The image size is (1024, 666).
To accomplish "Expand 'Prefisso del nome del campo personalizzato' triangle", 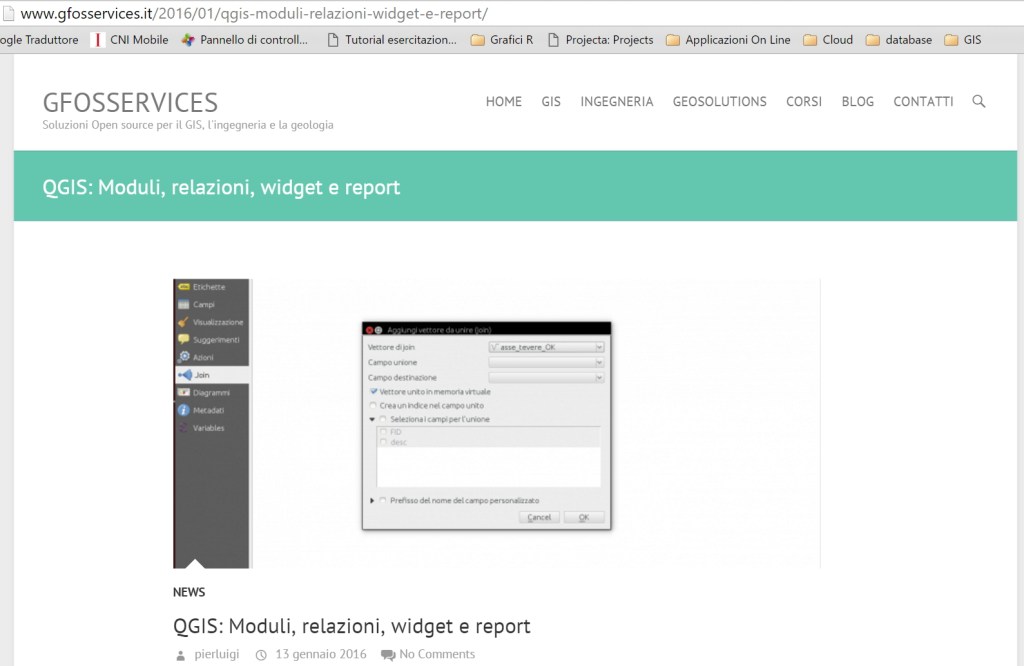I will [372, 500].
